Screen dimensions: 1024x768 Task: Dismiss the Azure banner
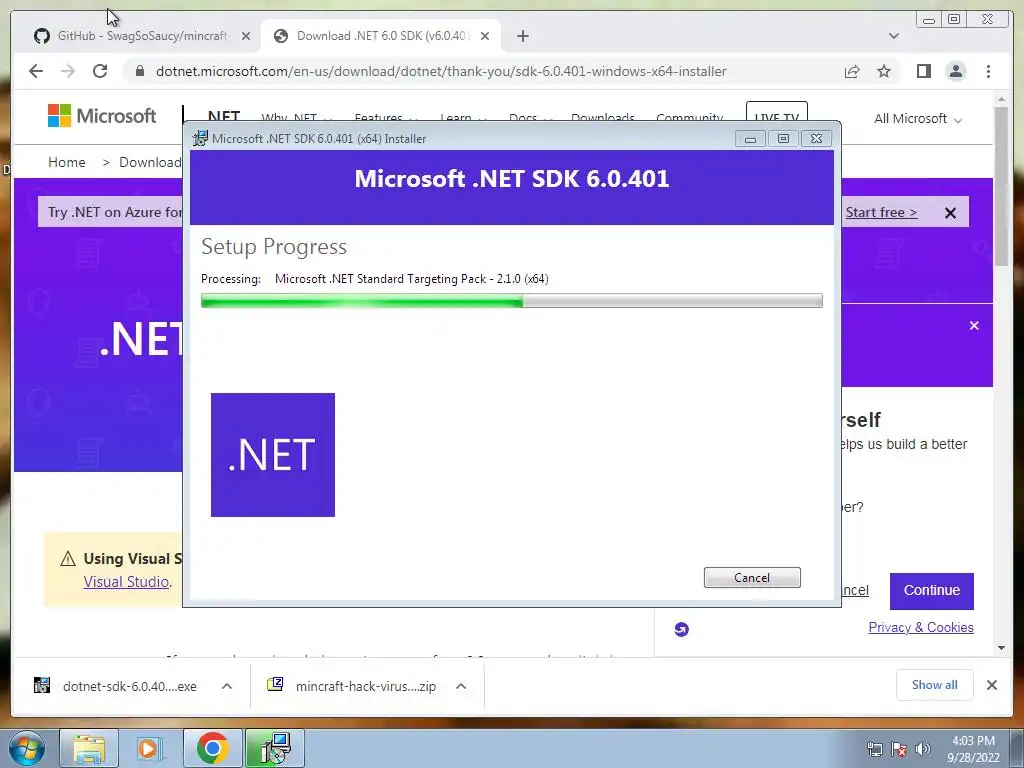[x=950, y=213]
